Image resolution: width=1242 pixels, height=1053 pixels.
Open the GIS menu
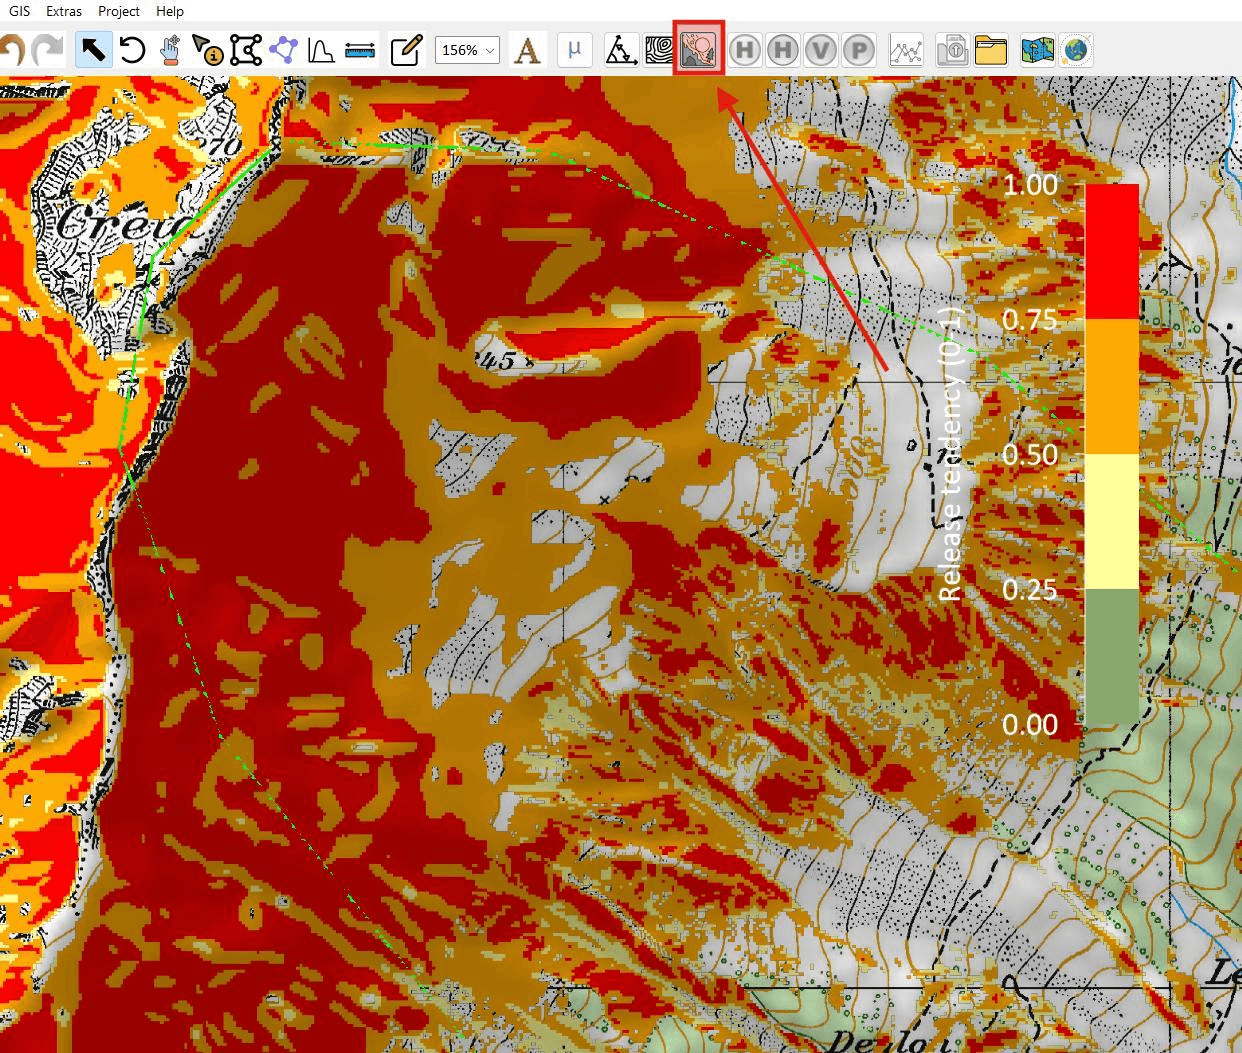click(20, 11)
